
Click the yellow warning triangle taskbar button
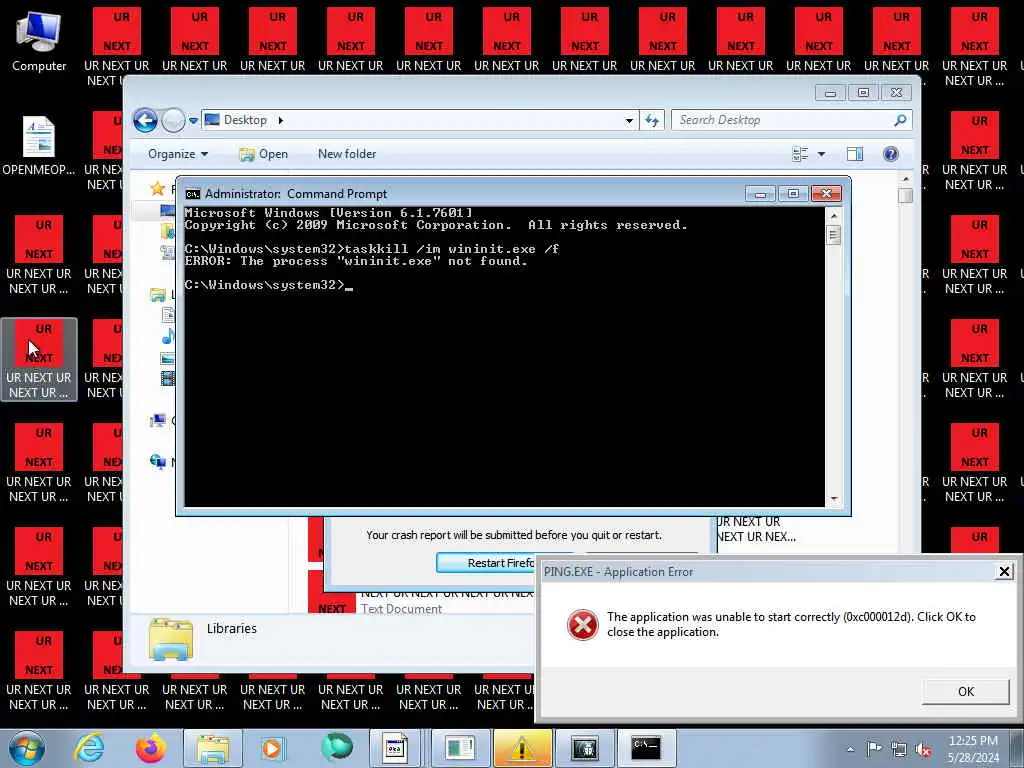coord(522,748)
